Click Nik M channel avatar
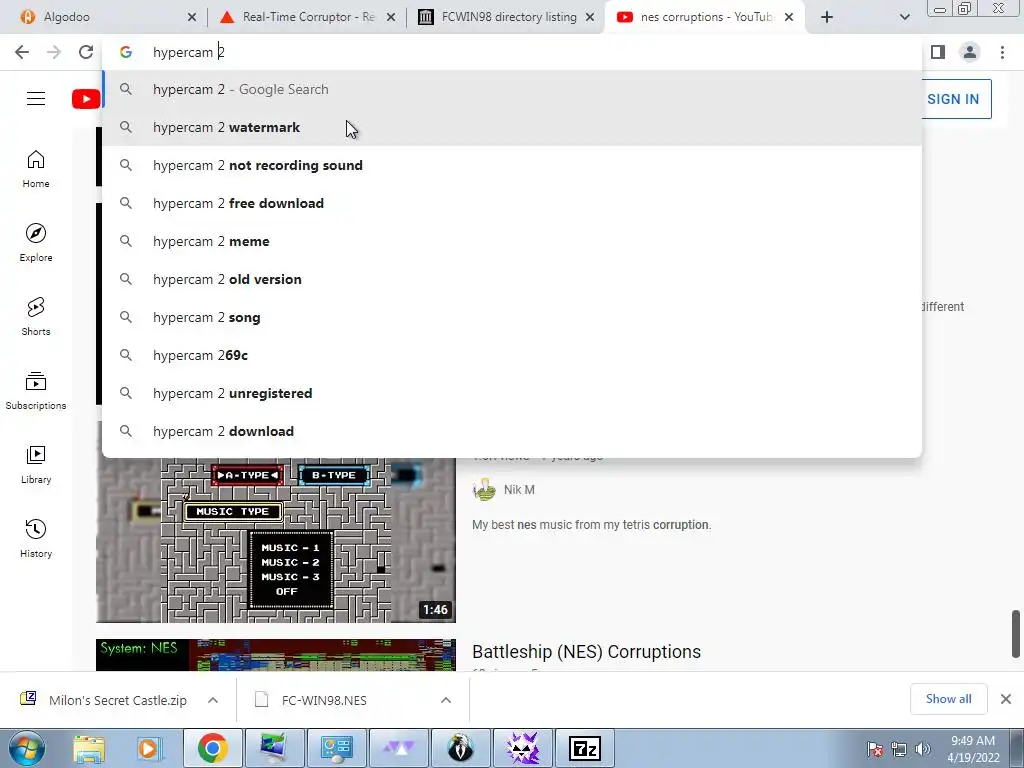 click(484, 490)
